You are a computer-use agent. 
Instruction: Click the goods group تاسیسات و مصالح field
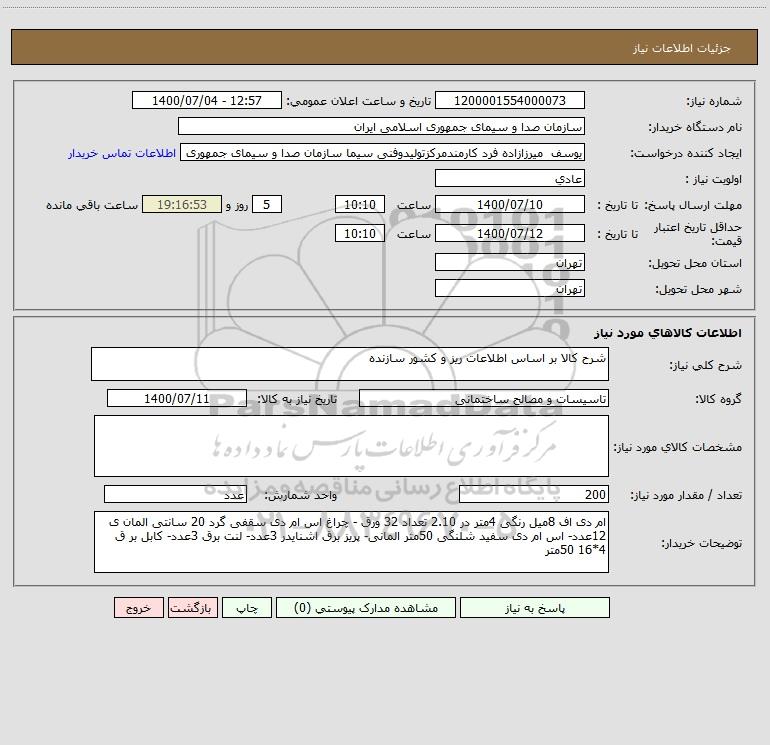click(x=484, y=398)
